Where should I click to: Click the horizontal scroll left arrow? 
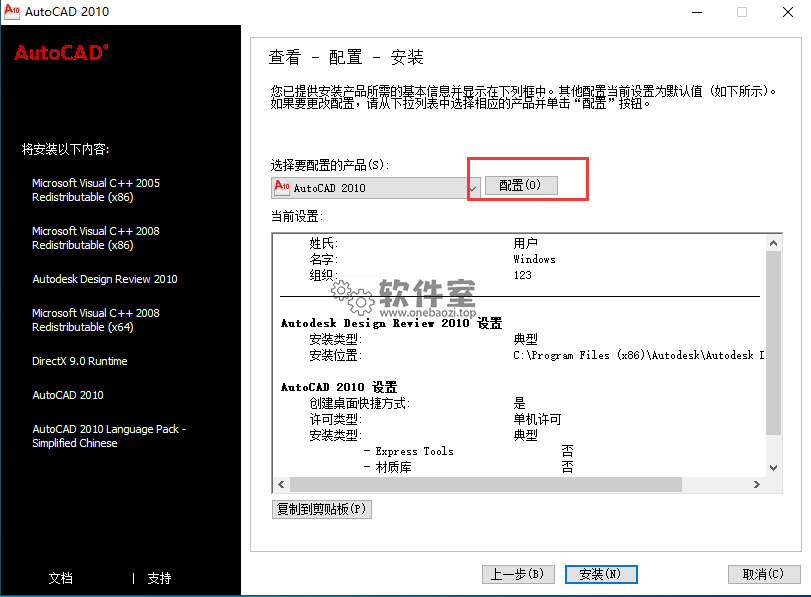[281, 484]
